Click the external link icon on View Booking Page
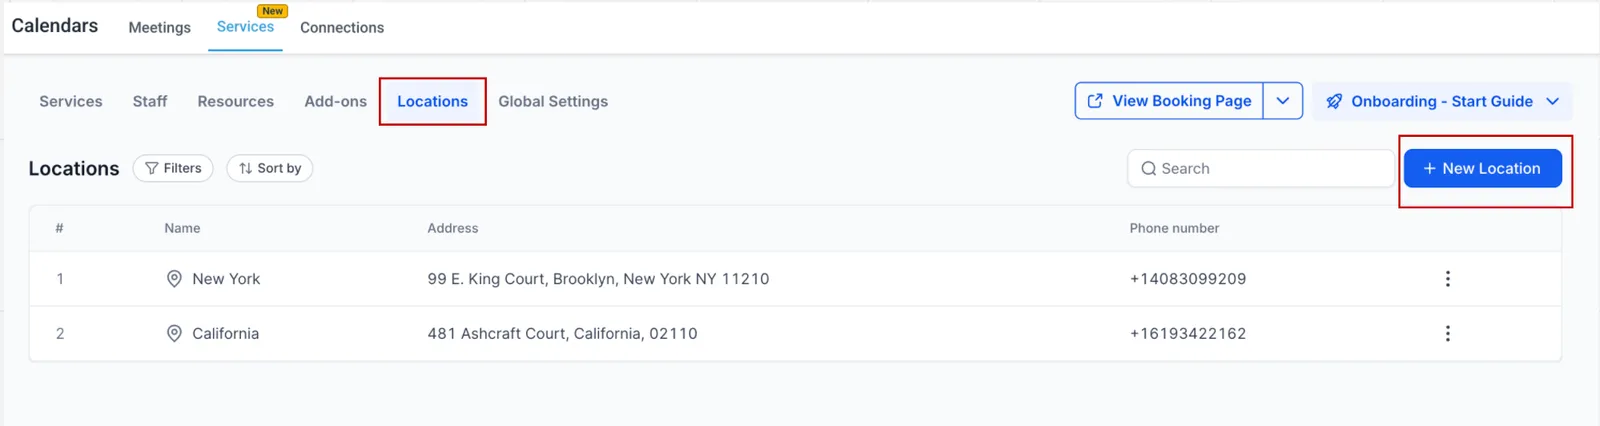 [1095, 101]
